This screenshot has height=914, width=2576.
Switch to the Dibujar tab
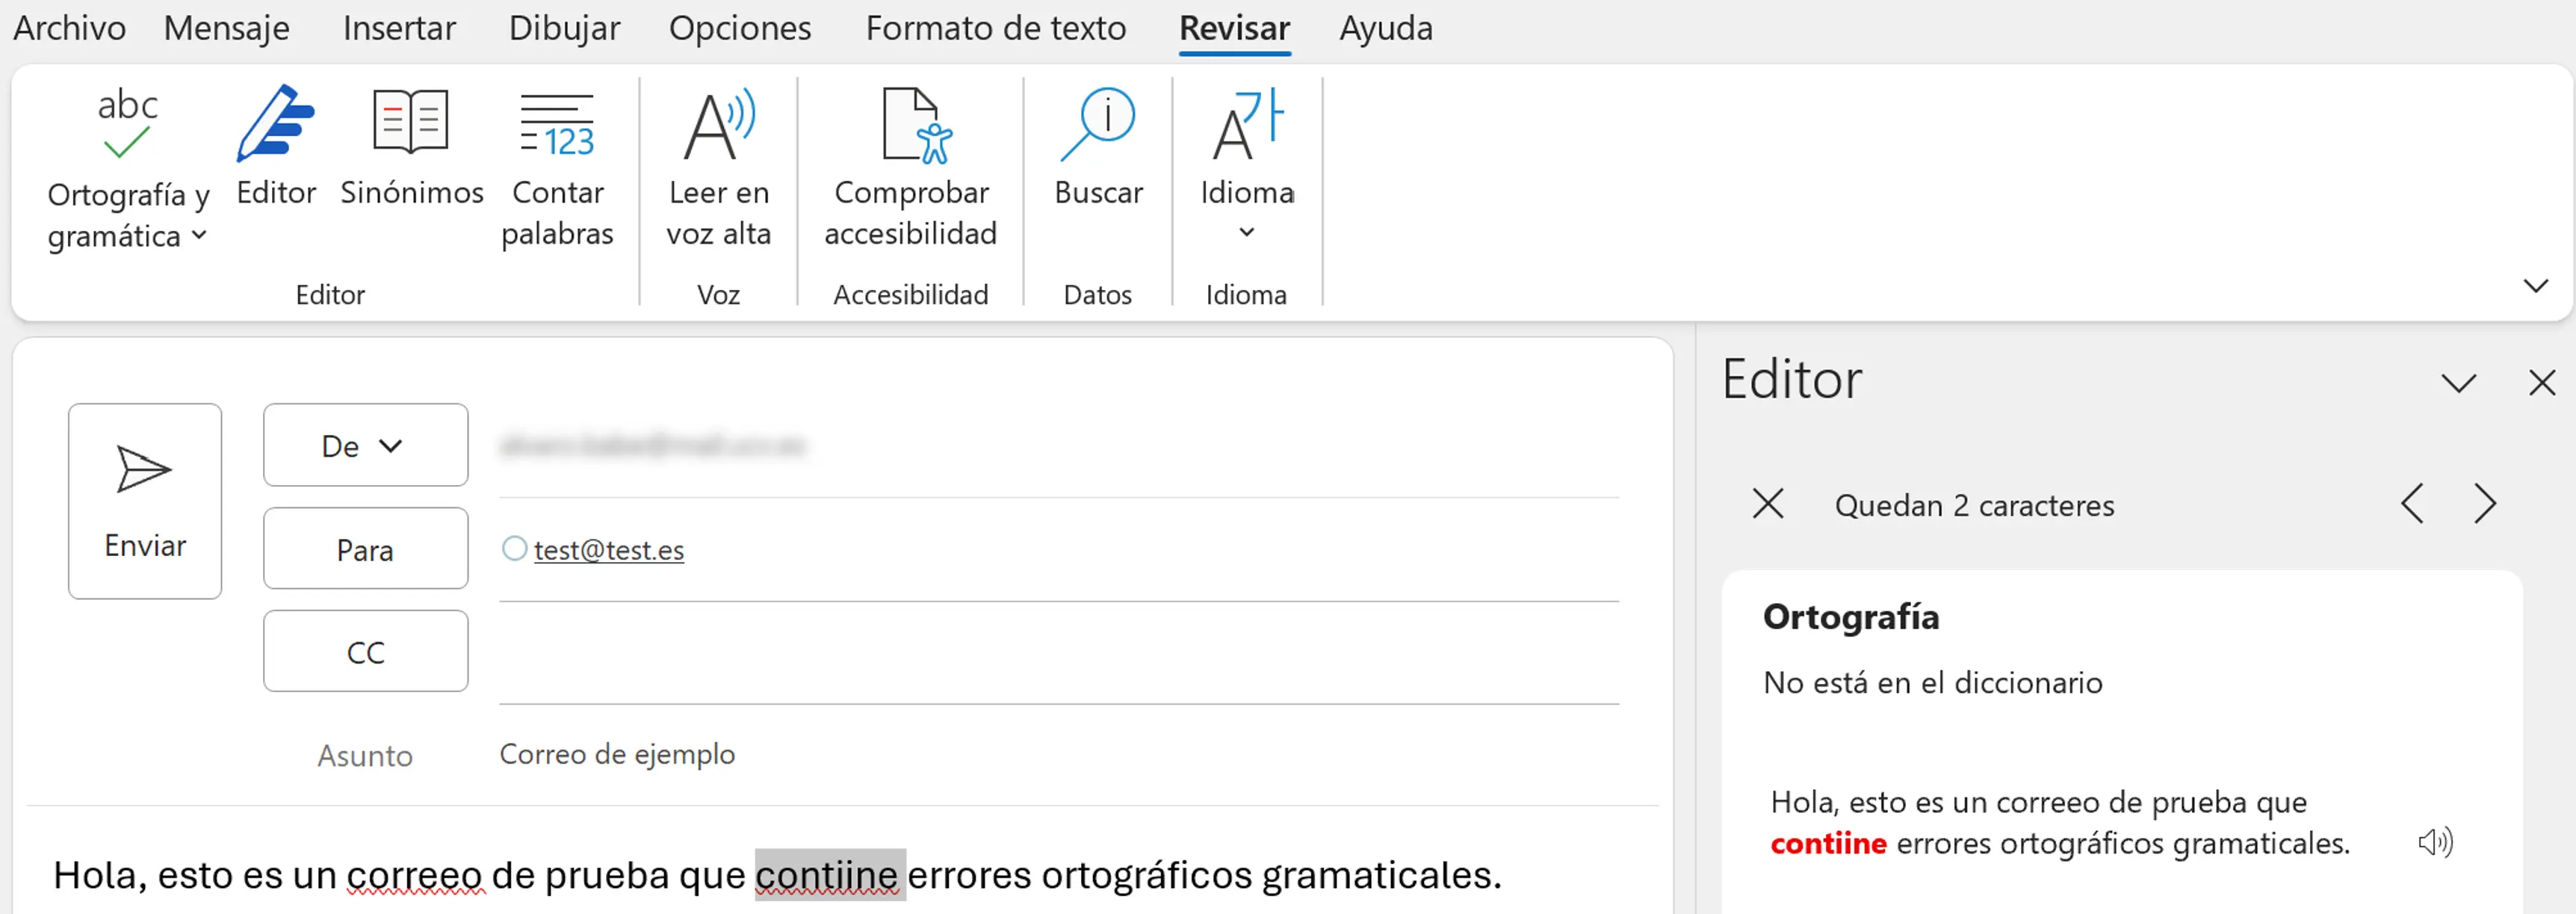tap(564, 28)
